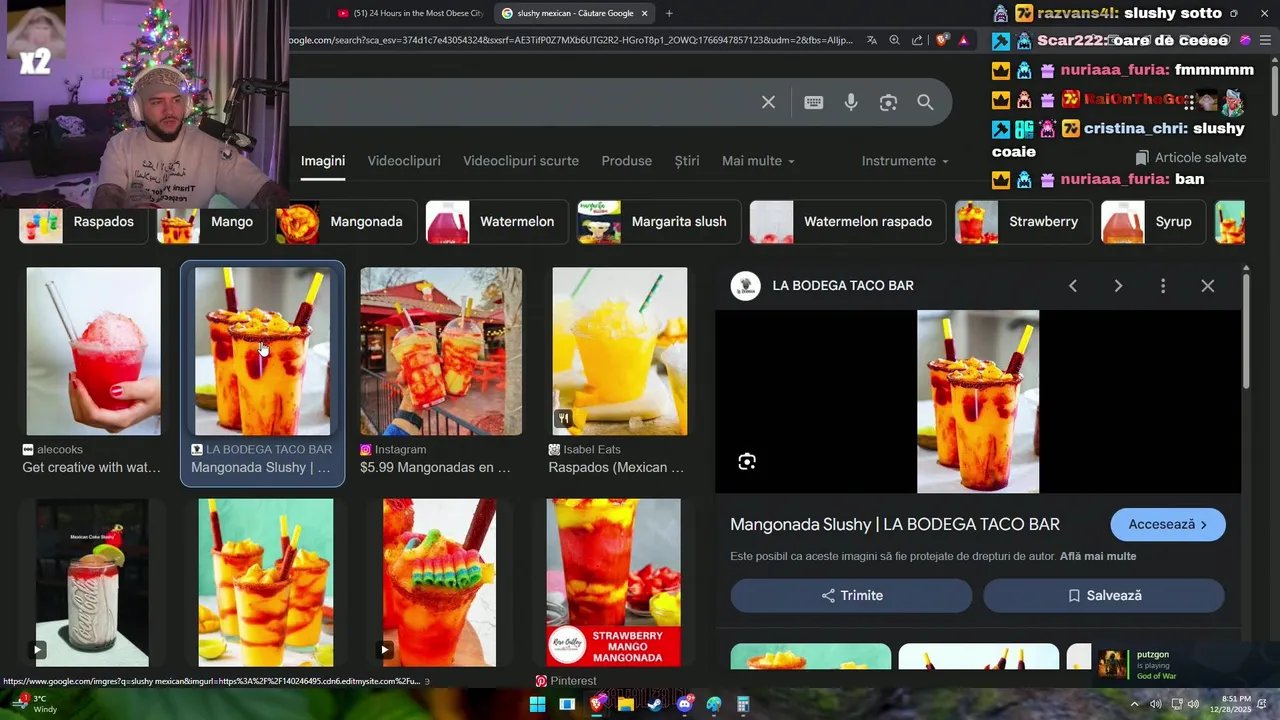Click the magnifier search button
Viewport: 1280px width, 720px height.
tap(925, 102)
